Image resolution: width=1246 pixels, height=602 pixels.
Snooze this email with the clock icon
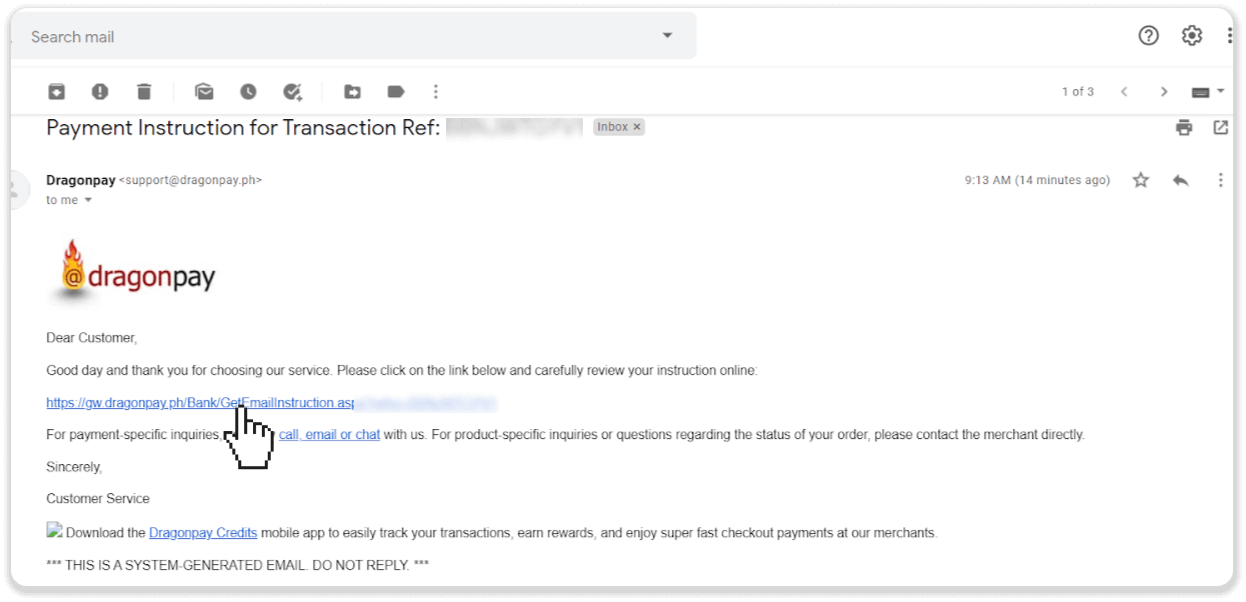(x=248, y=92)
